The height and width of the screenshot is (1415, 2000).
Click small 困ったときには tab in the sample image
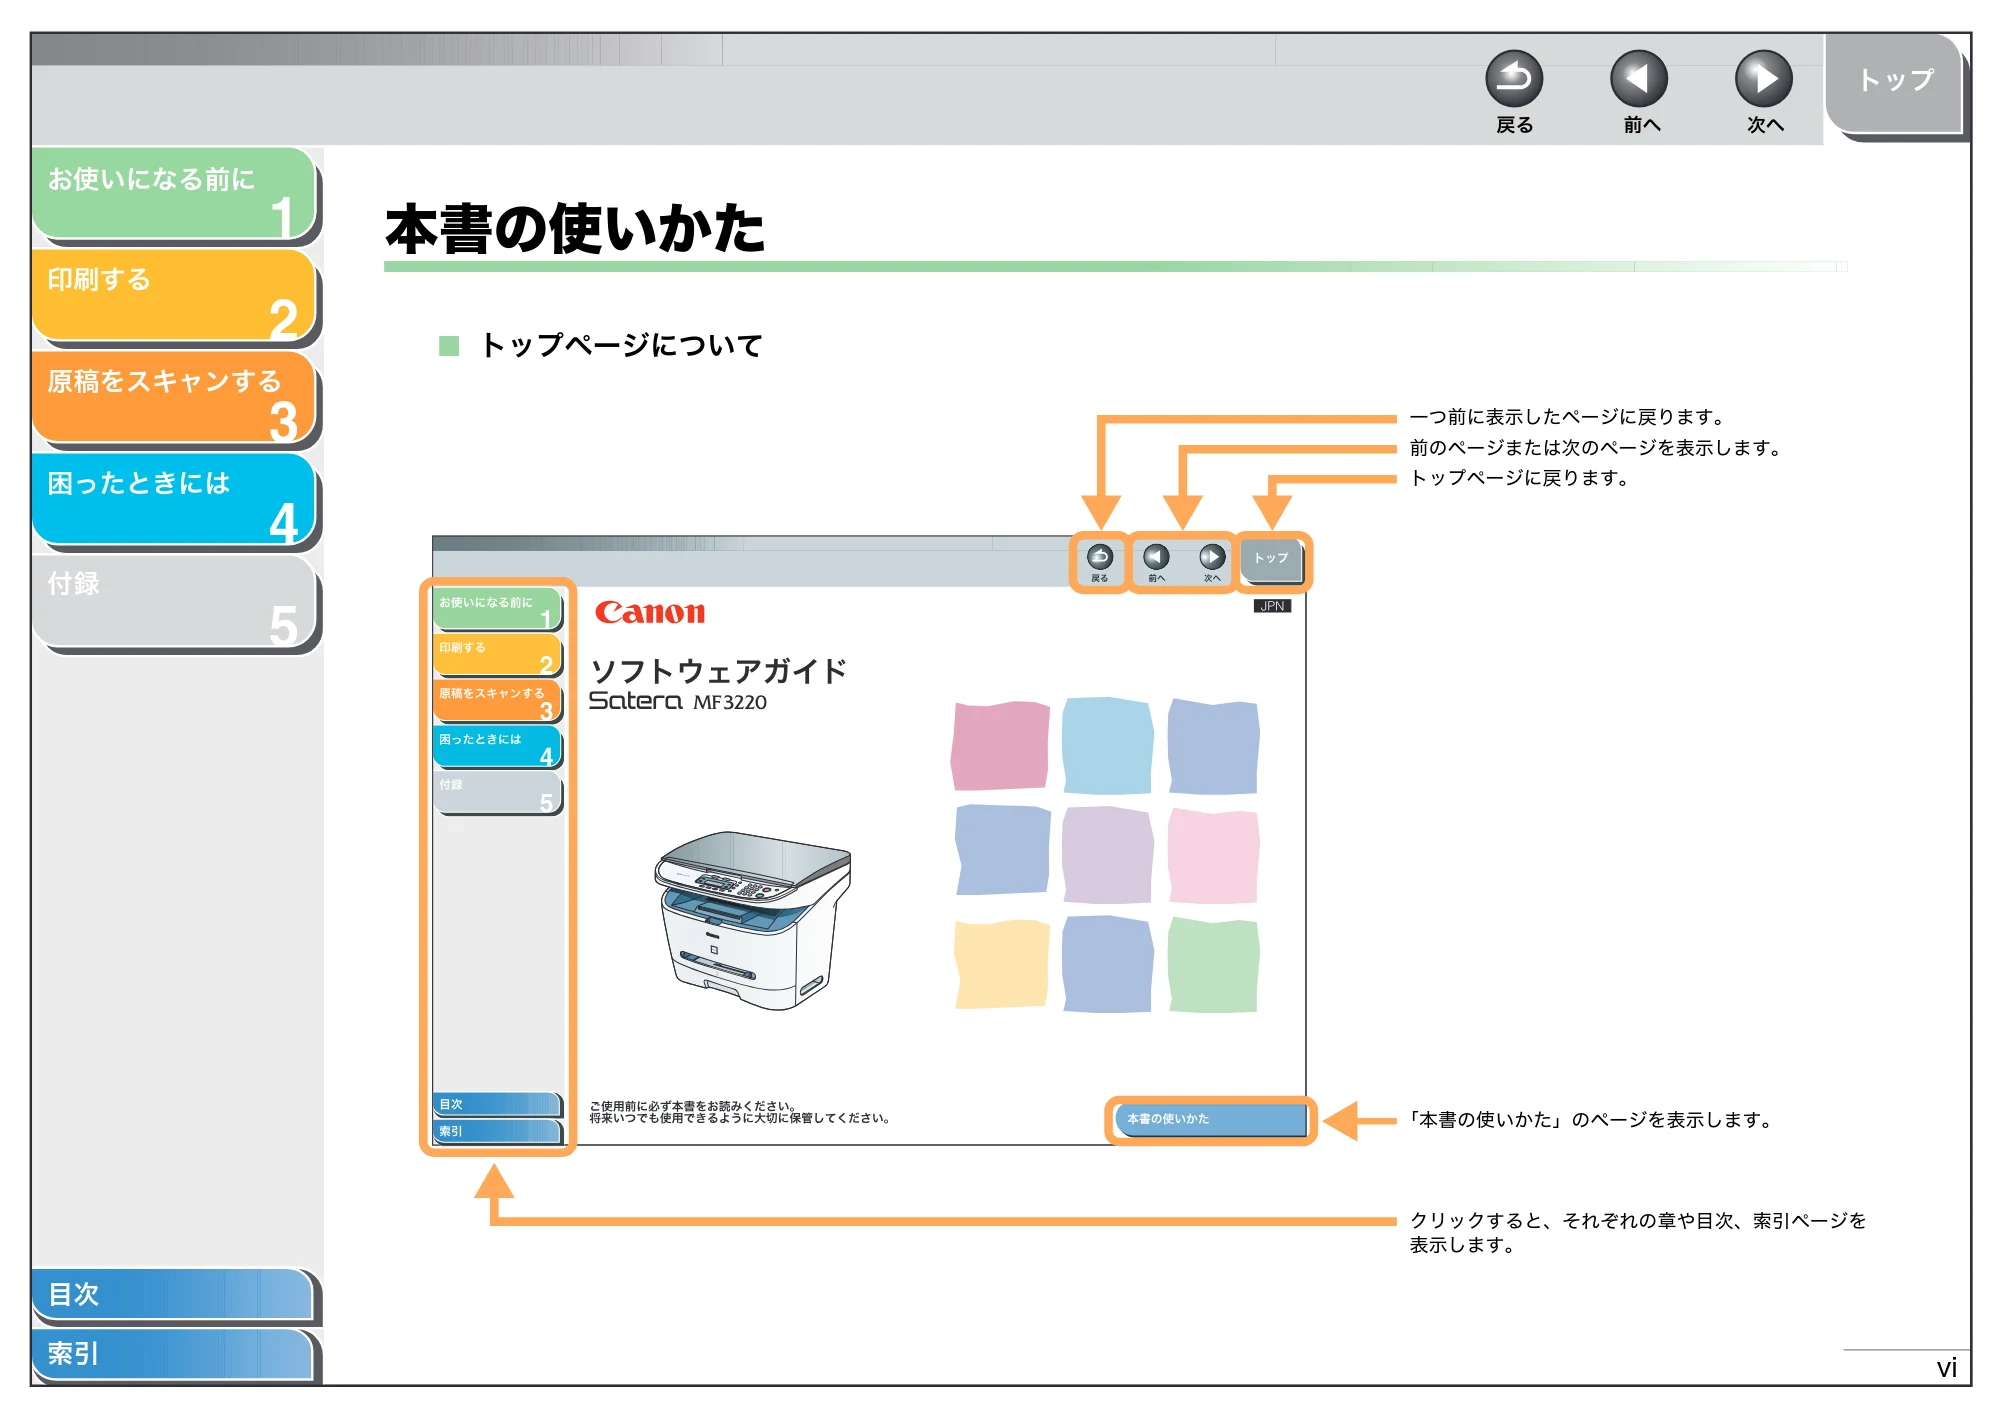click(x=497, y=747)
